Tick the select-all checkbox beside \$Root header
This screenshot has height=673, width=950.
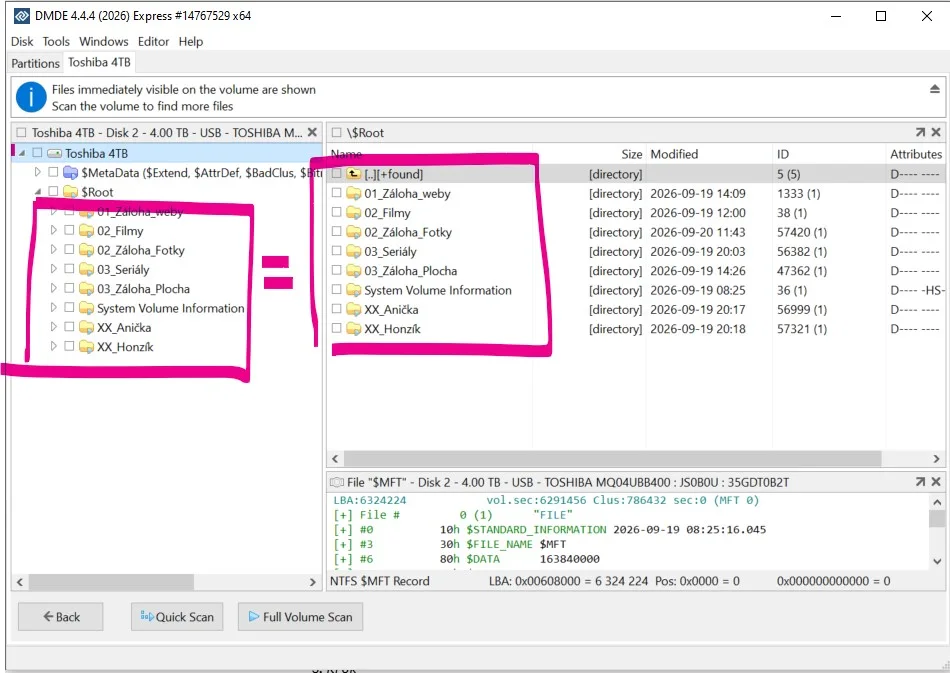click(336, 132)
